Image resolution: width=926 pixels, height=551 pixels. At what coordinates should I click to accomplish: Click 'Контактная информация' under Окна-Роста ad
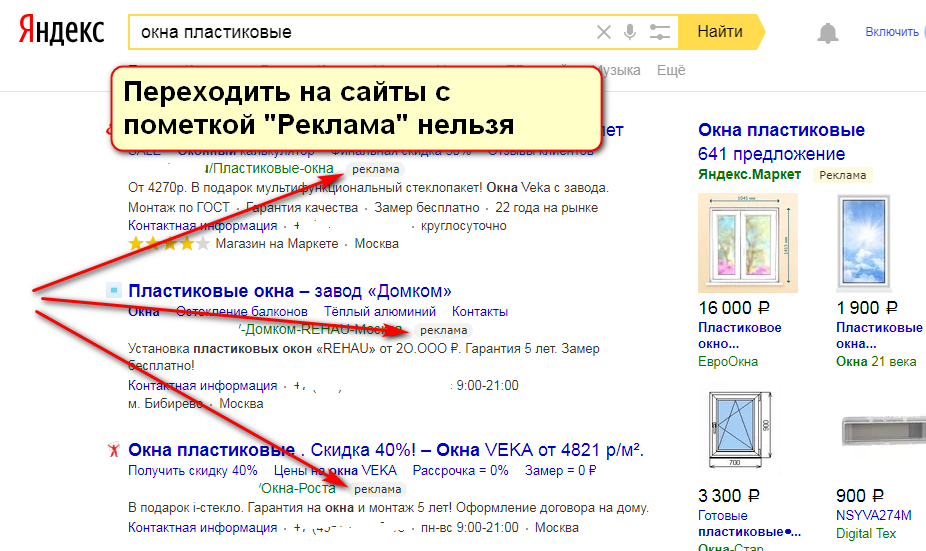click(203, 527)
